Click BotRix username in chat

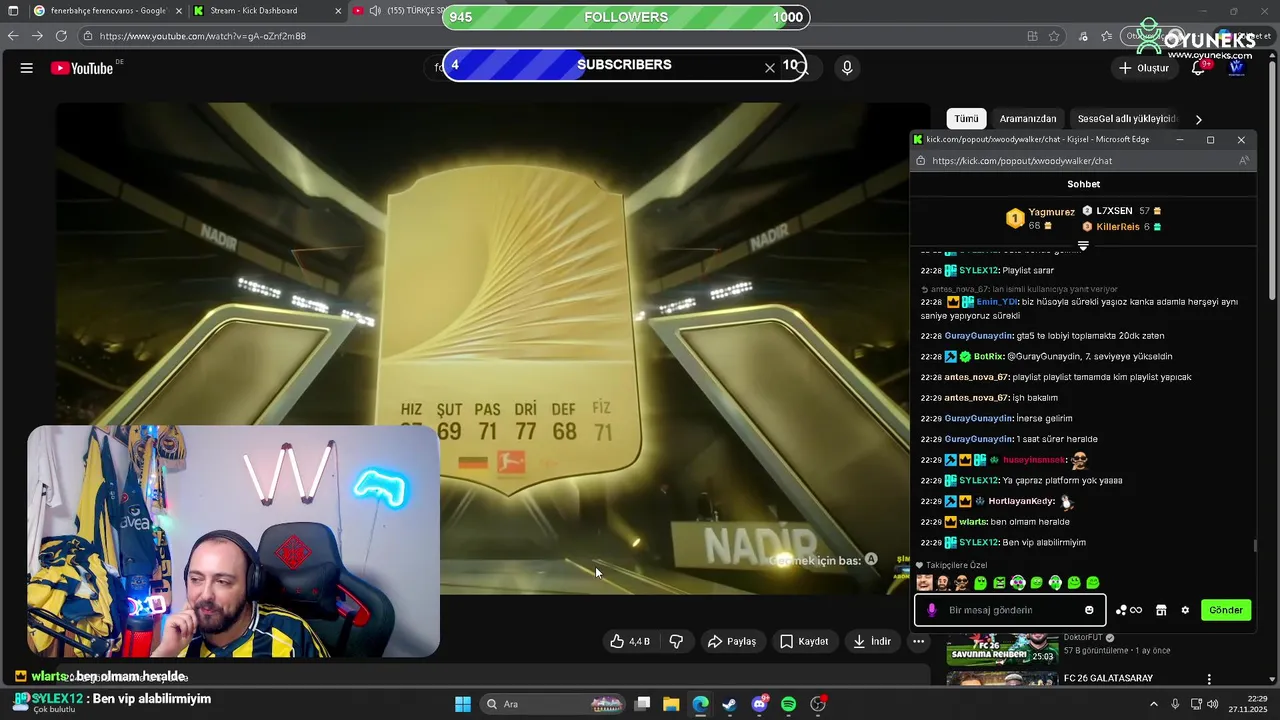pyautogui.click(x=988, y=357)
